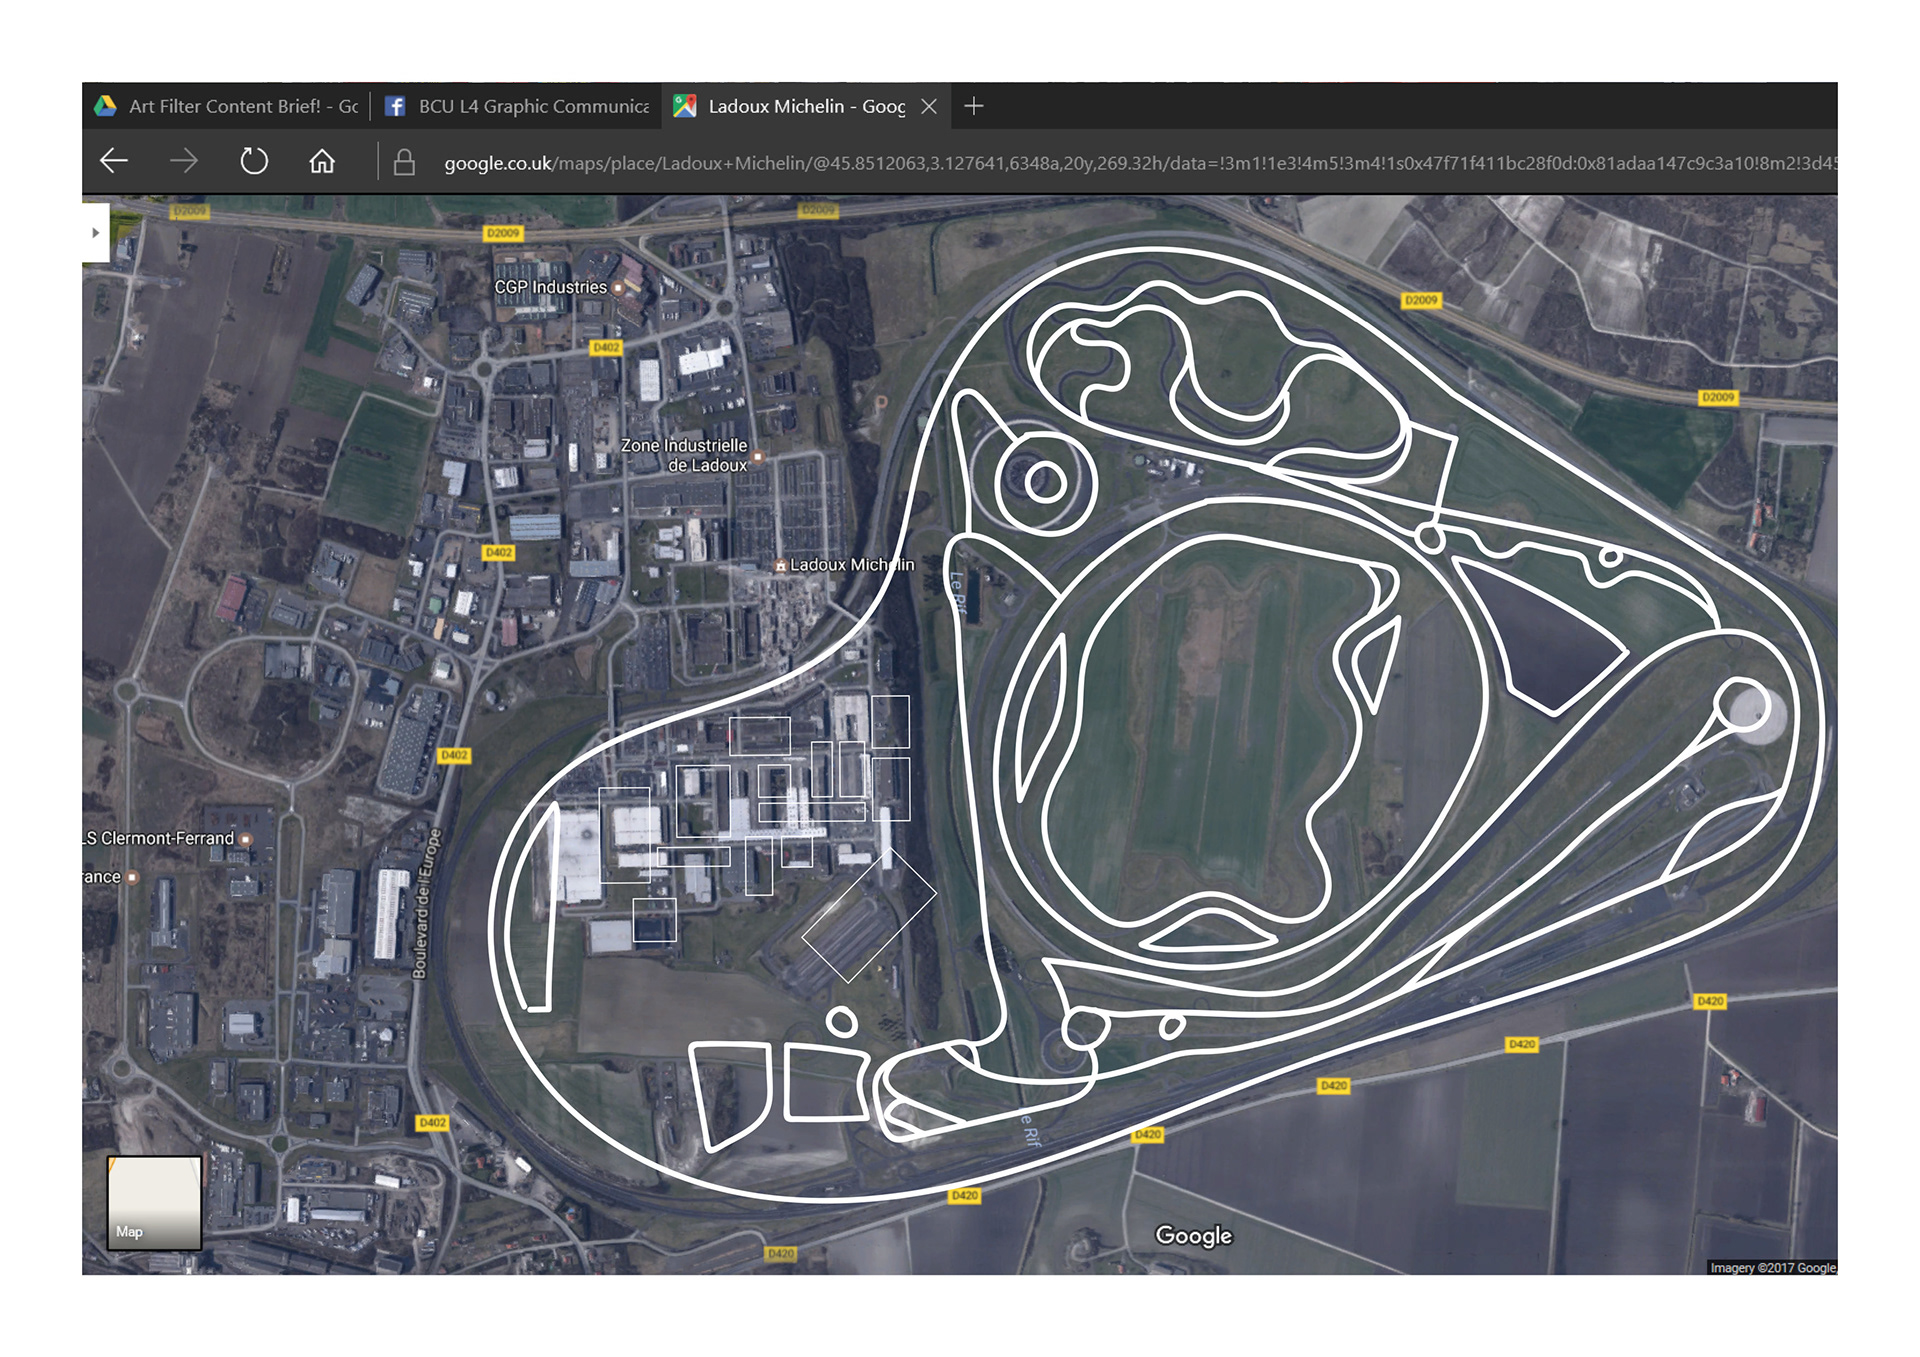Close the Ladoux Michelin tab
1920x1357 pixels.
(929, 106)
